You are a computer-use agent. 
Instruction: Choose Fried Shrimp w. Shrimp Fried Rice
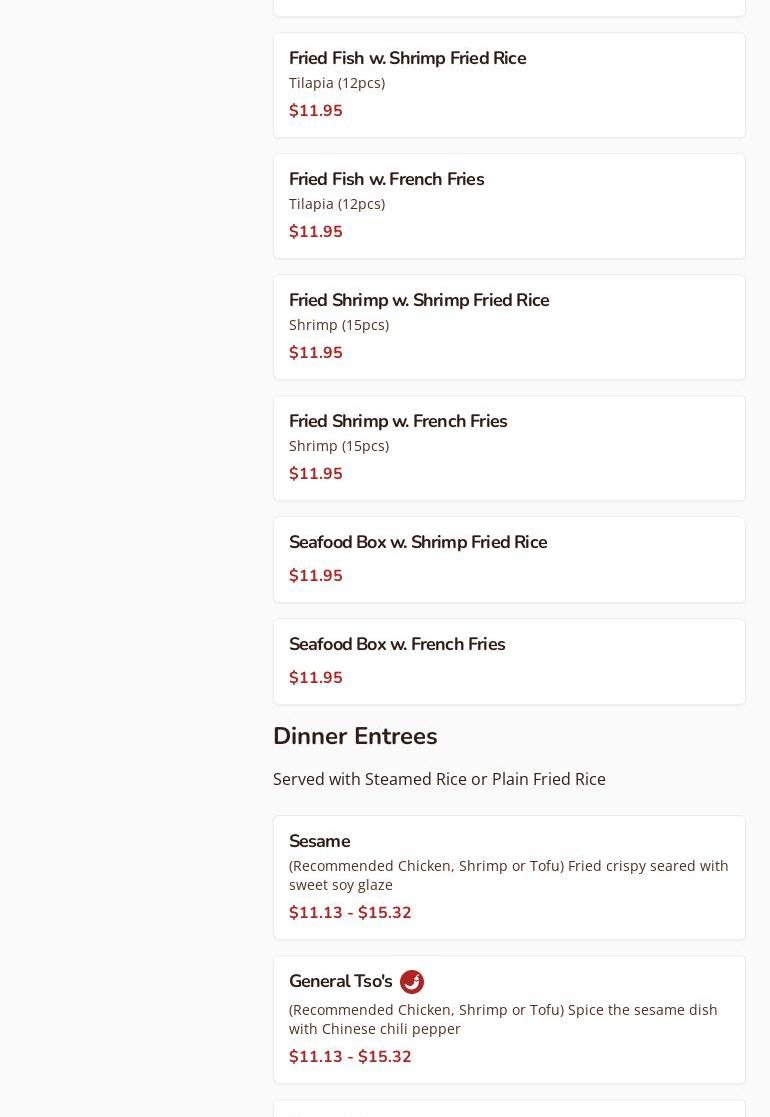(418, 301)
